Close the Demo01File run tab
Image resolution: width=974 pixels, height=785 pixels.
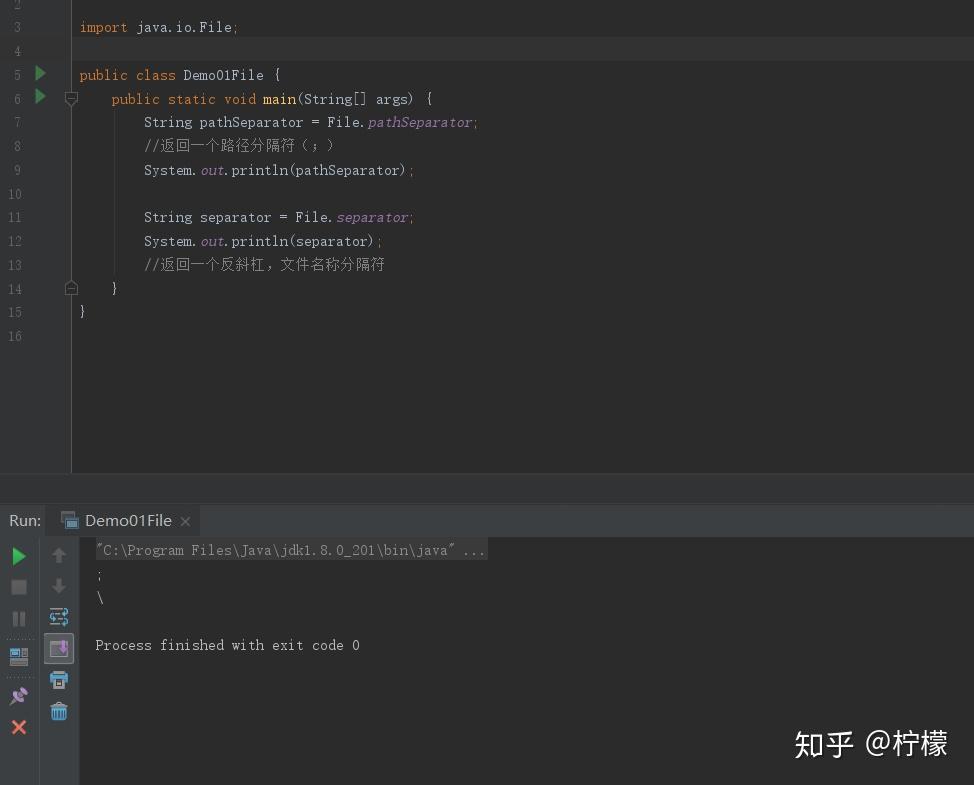click(185, 520)
